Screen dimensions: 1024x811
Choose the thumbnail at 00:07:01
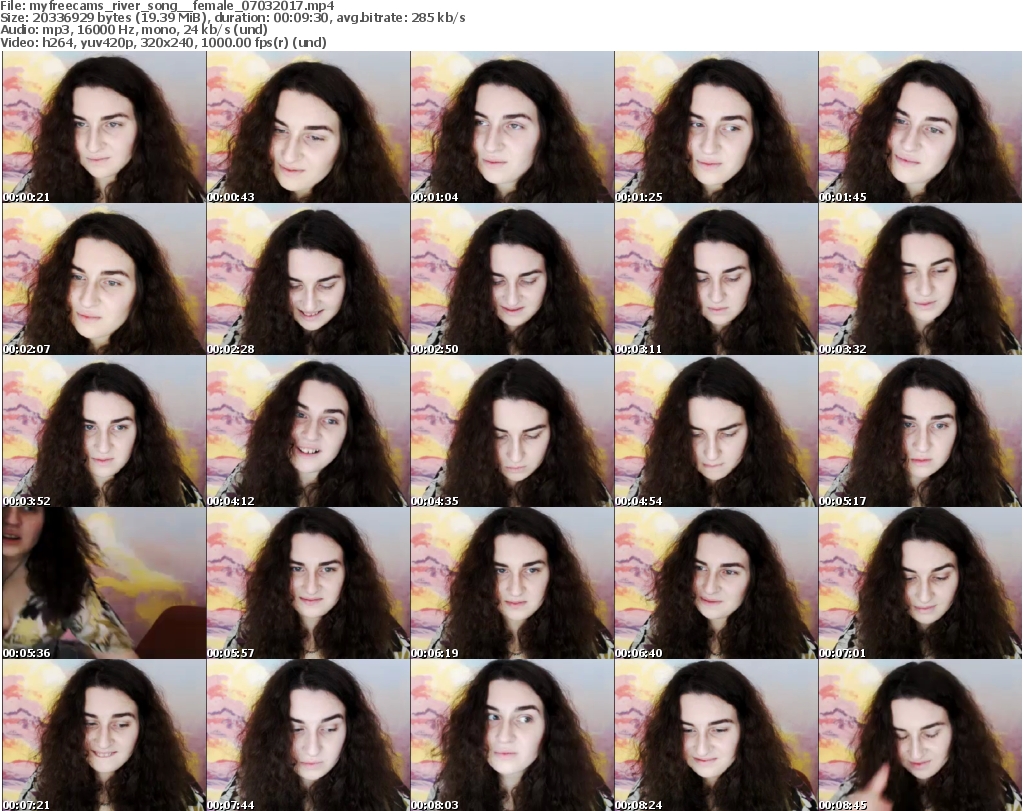920,583
